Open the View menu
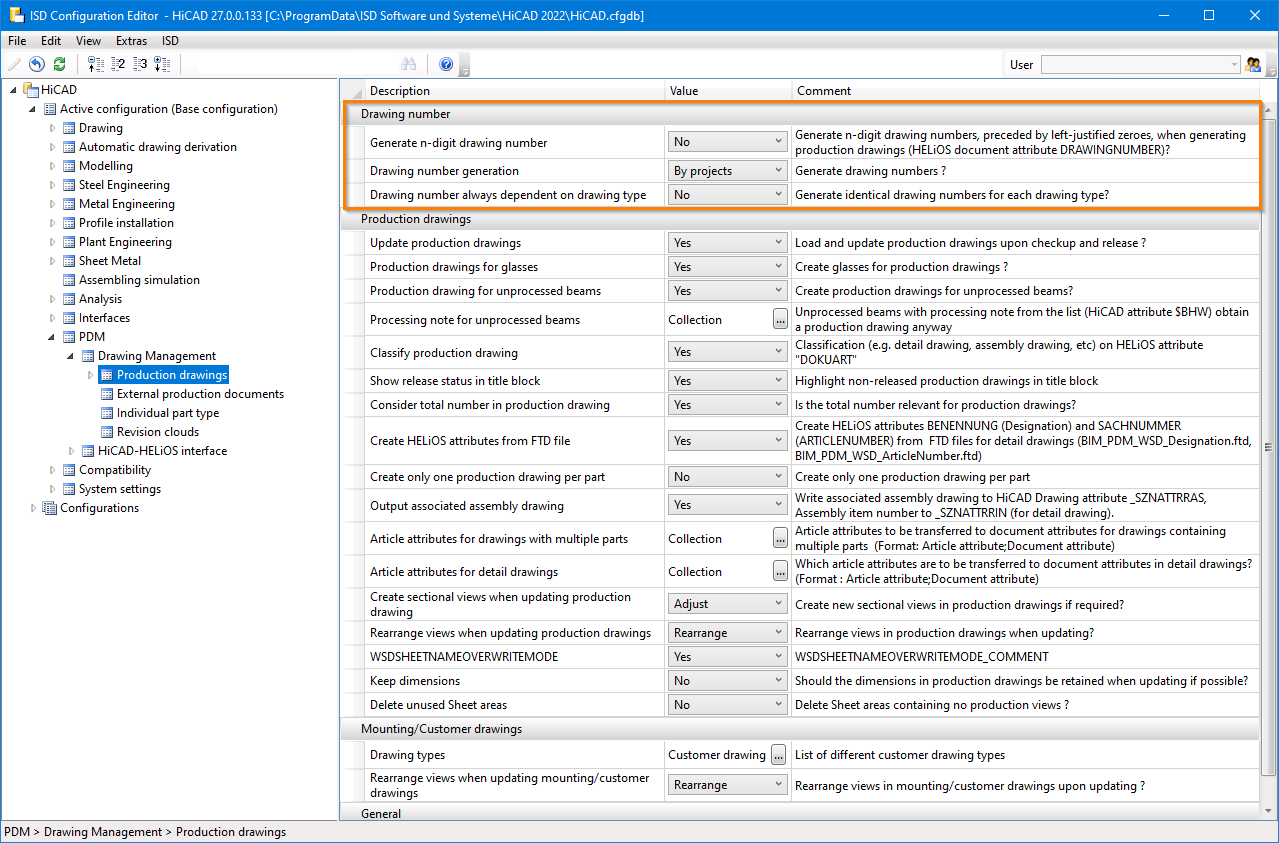 pos(88,41)
